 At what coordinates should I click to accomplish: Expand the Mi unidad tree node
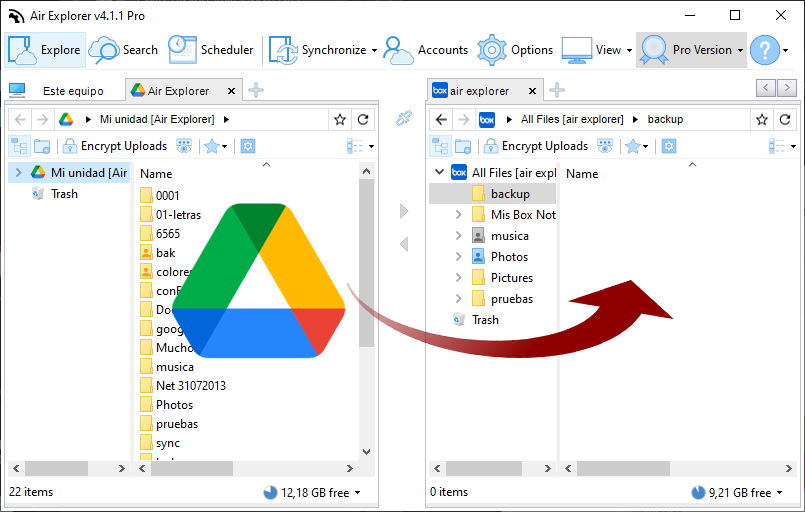pos(18,173)
